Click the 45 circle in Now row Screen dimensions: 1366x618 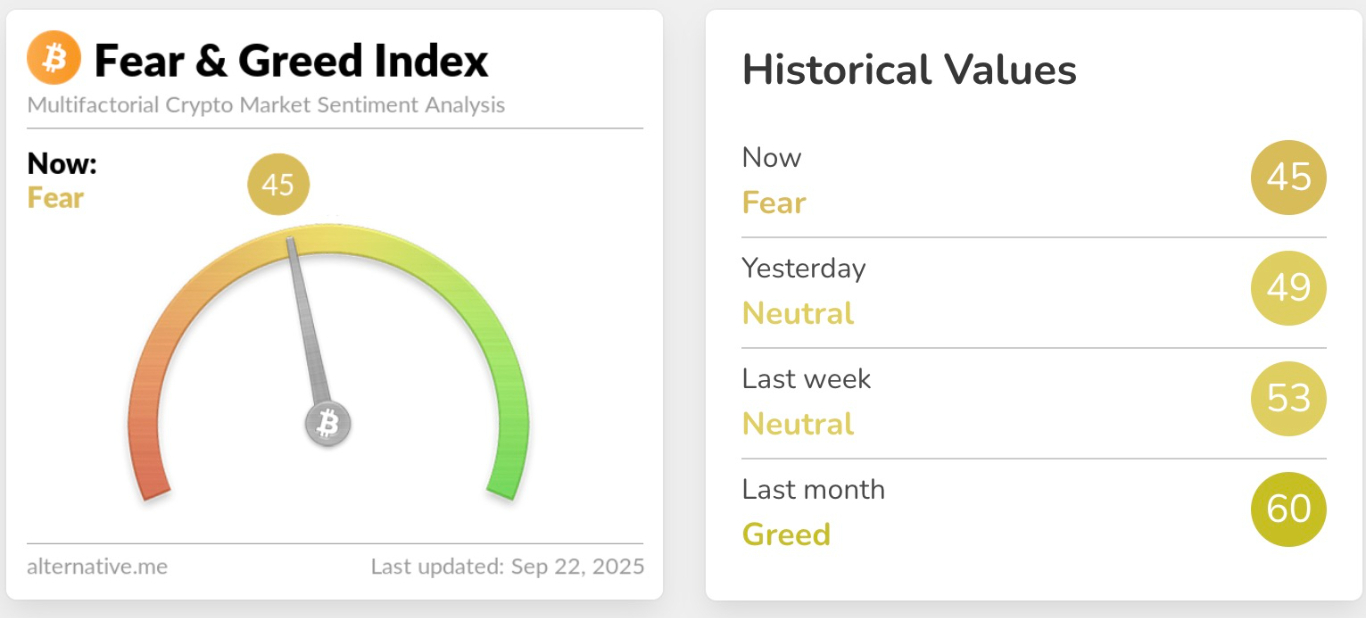pos(1288,178)
